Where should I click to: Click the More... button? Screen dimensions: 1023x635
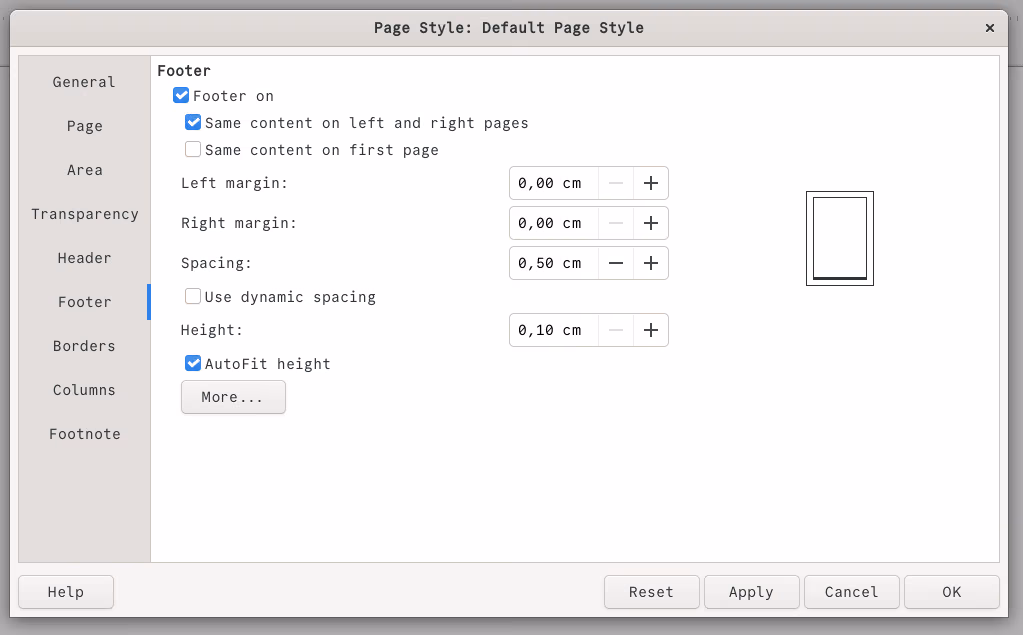tap(233, 397)
